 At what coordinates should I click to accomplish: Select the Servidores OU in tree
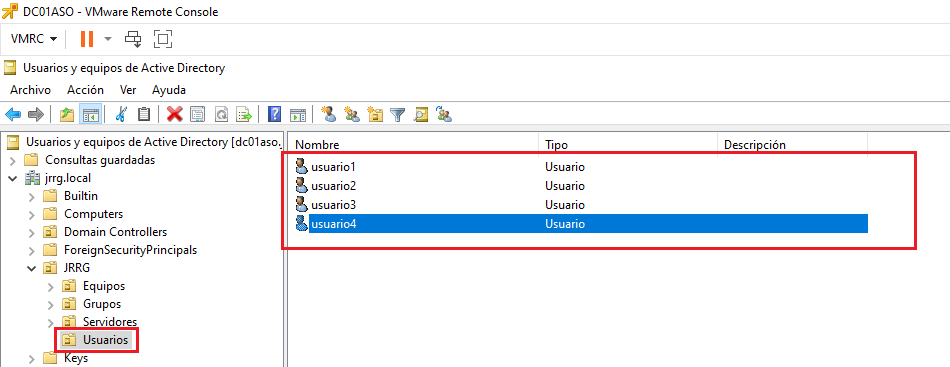coord(110,322)
